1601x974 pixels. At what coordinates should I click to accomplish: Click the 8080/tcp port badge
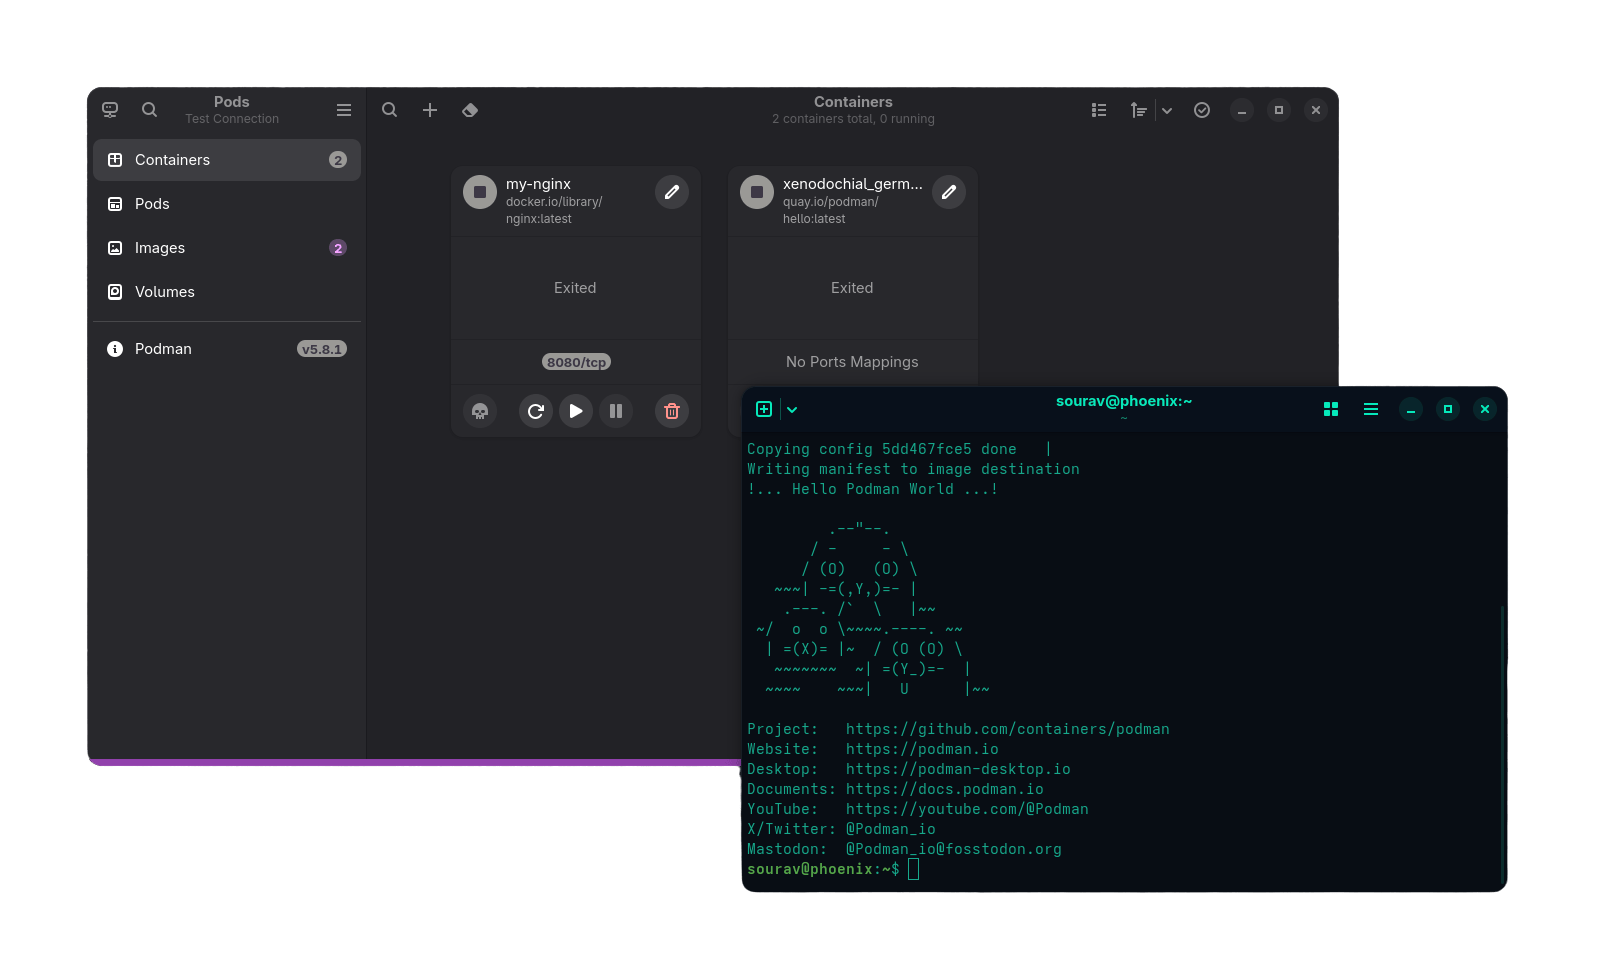[x=576, y=362]
